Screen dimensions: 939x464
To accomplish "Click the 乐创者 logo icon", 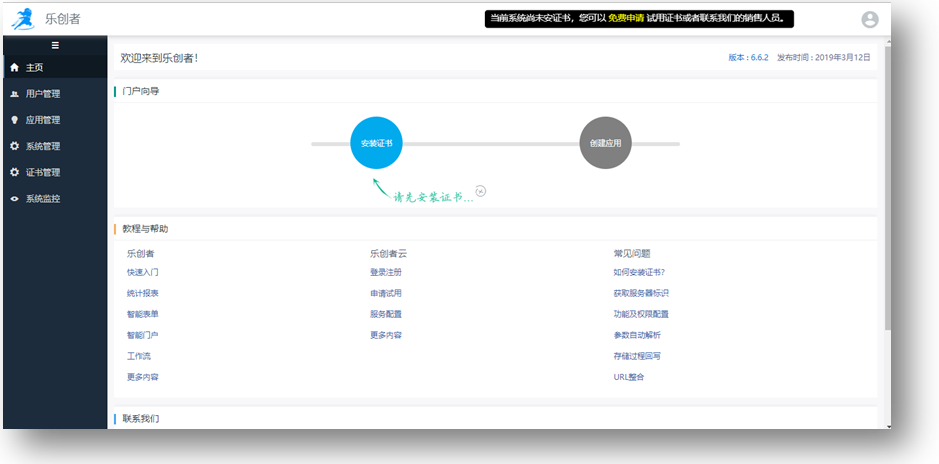I will tap(22, 19).
